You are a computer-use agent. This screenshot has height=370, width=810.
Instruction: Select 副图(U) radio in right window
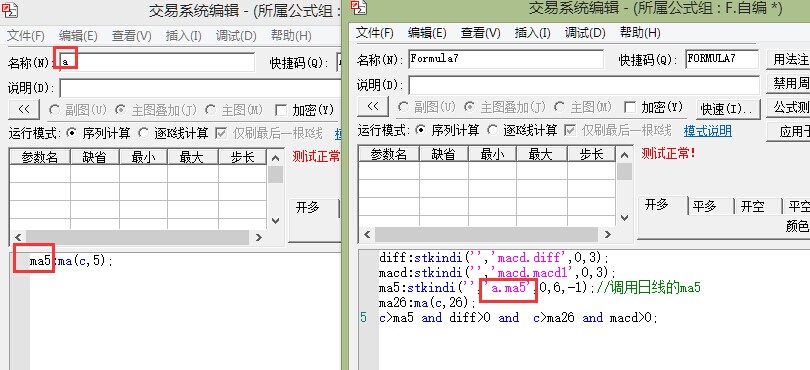(x=427, y=107)
